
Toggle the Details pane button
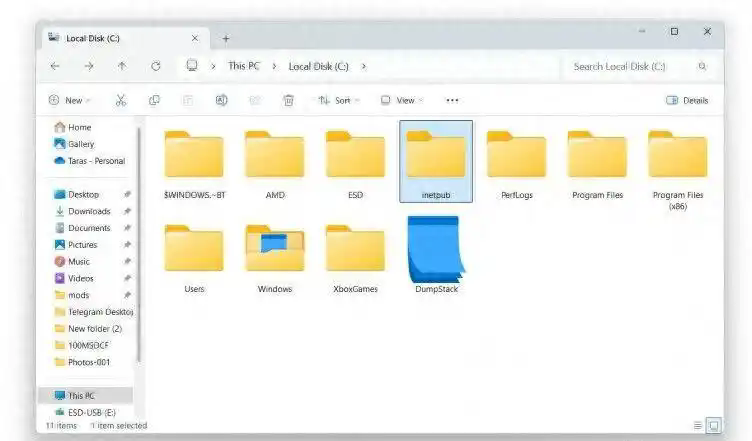pos(686,100)
